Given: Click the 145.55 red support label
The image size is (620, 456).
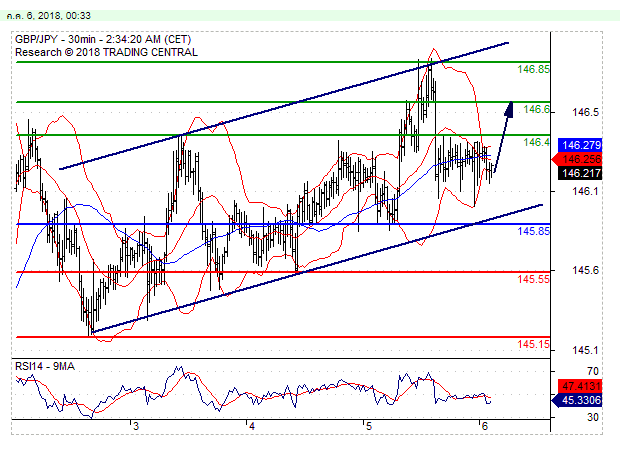Looking at the screenshot, I should [x=533, y=280].
